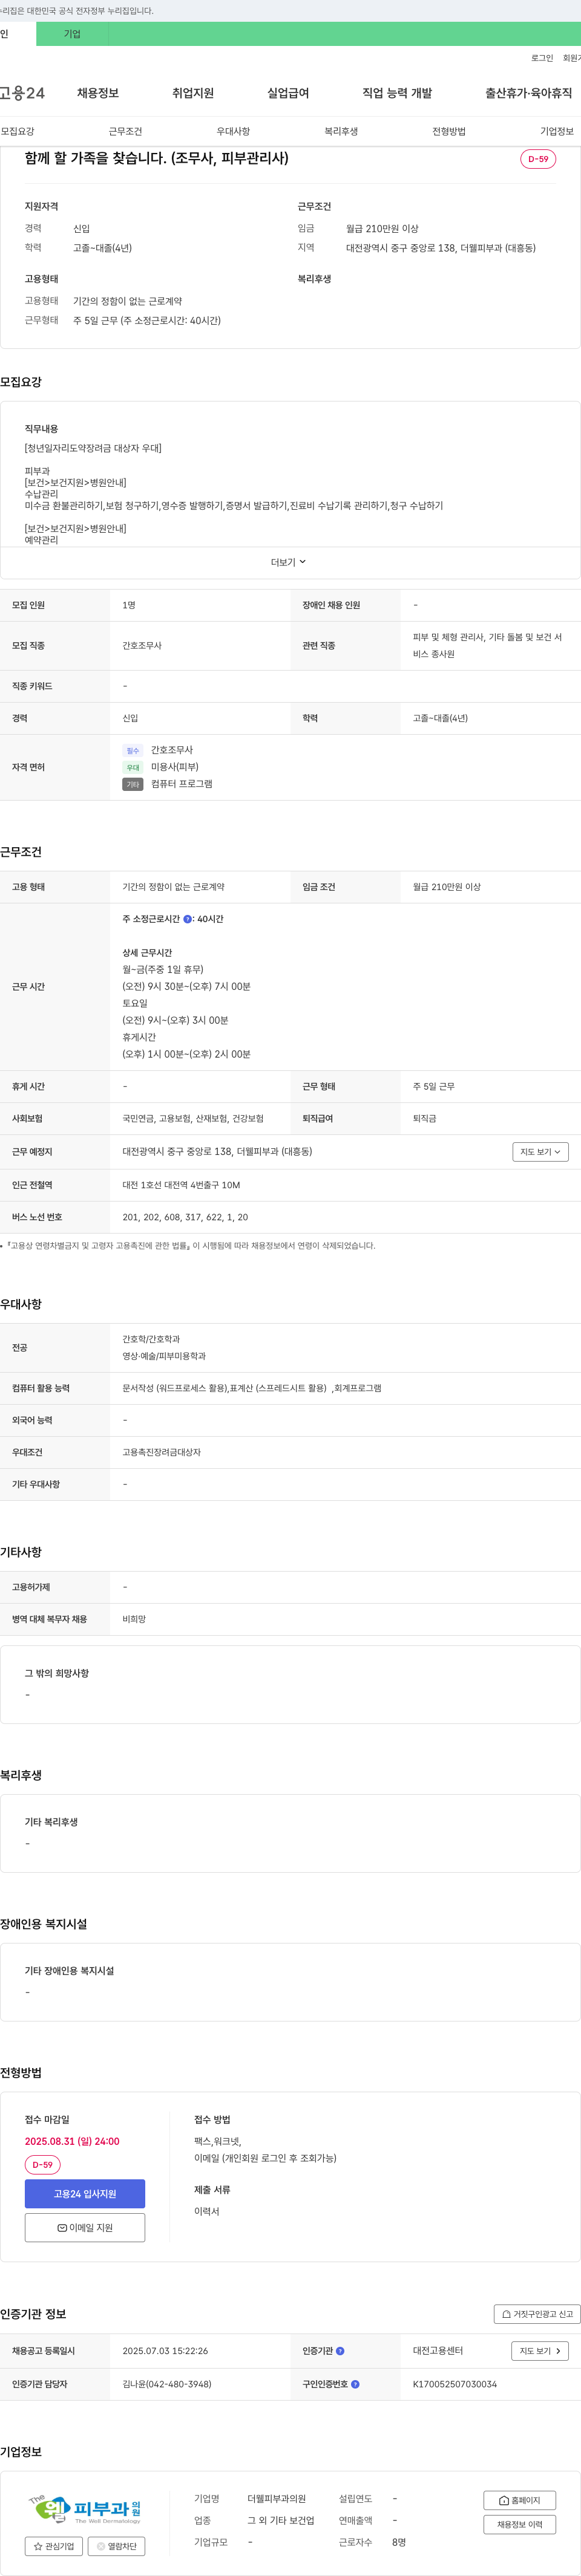The image size is (581, 2576).
Task: Apply with 고용24 입사지원 button
Action: pos(85,2194)
